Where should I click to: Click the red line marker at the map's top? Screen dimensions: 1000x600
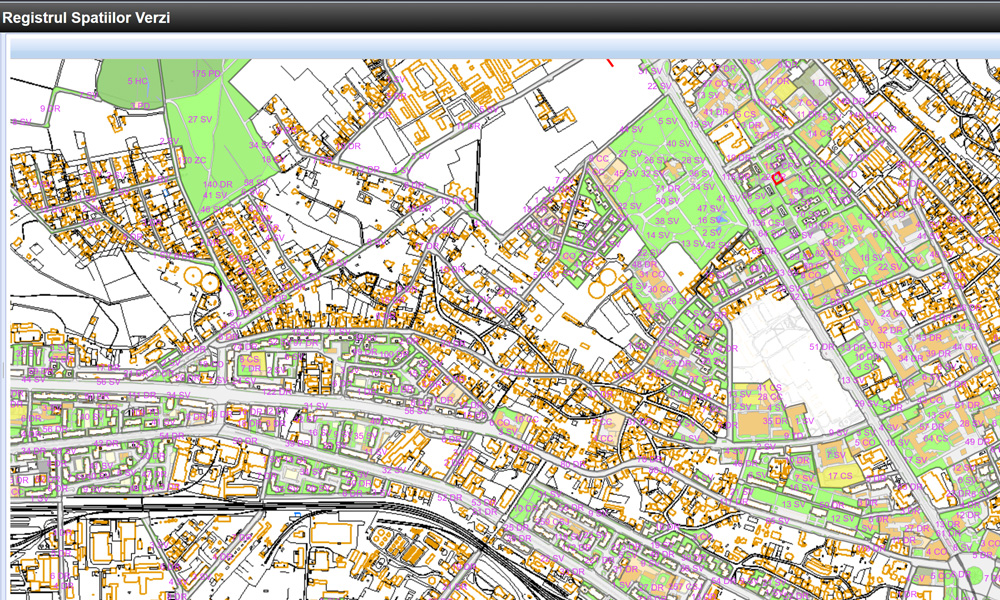(x=610, y=62)
